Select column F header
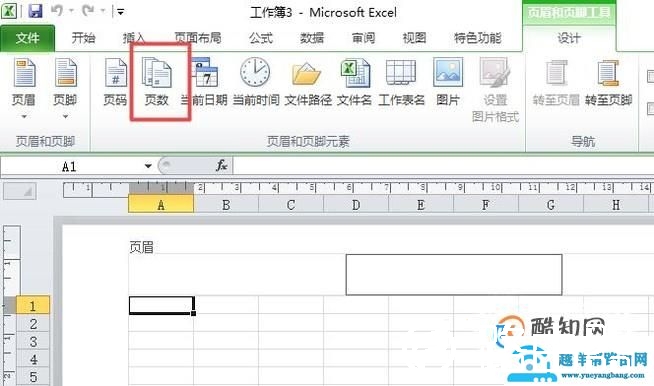The height and width of the screenshot is (386, 654). (486, 204)
